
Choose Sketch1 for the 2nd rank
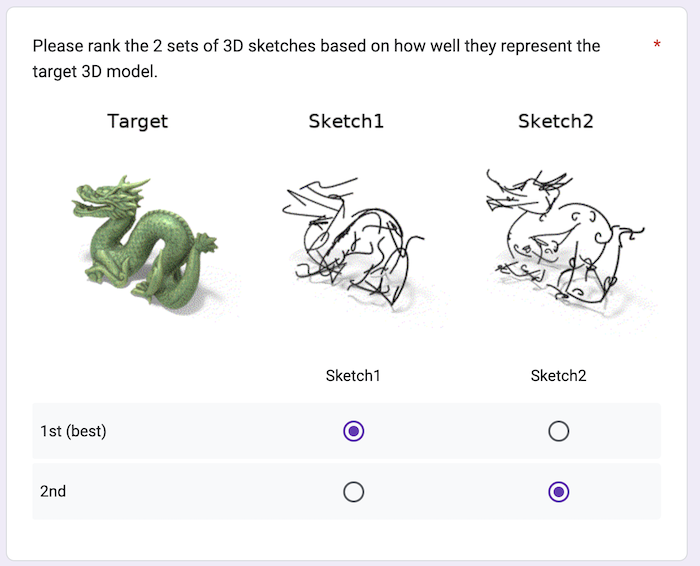pos(353,491)
